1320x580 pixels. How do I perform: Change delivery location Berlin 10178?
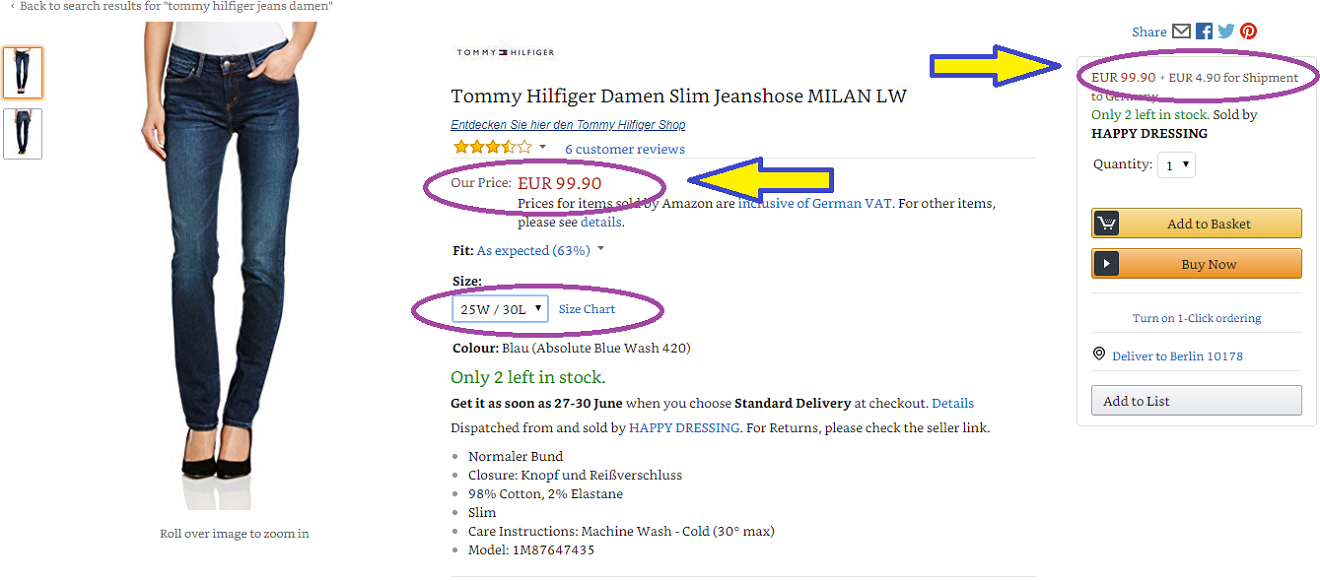1177,356
